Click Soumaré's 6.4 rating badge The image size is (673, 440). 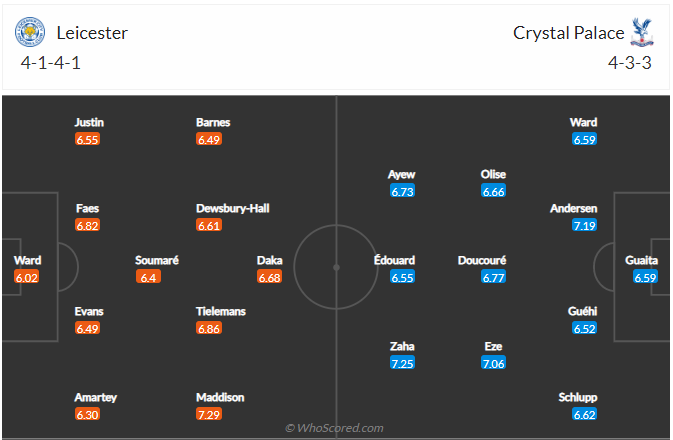[148, 277]
